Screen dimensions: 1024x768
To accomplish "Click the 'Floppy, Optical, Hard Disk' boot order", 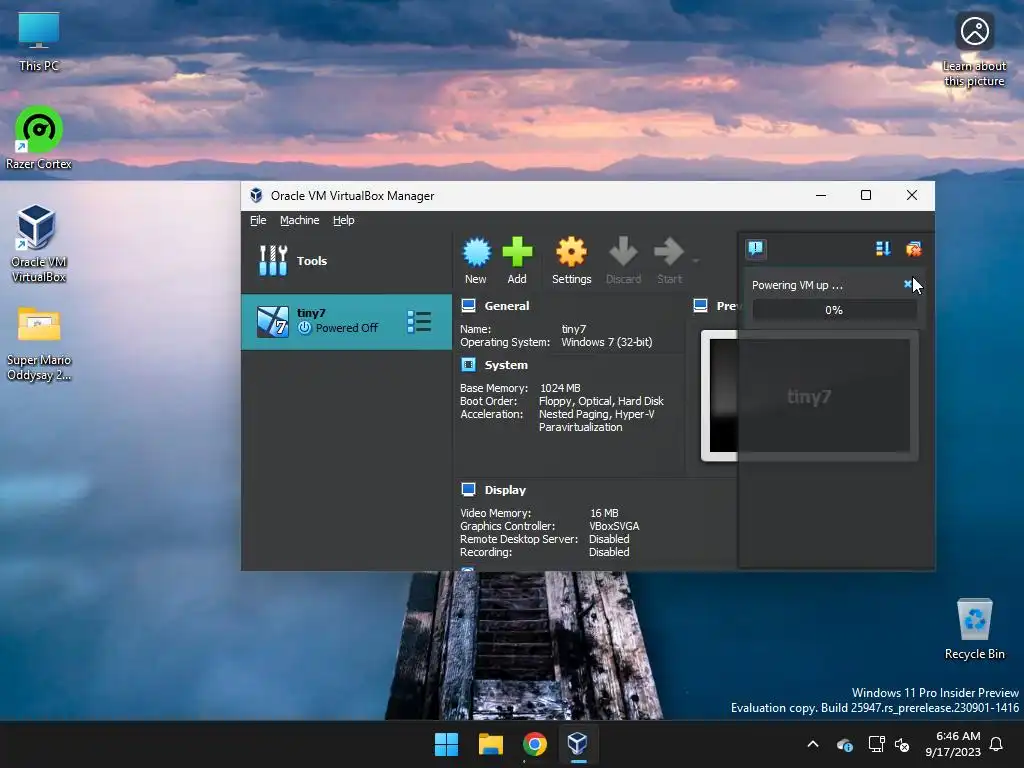I will pos(601,401).
